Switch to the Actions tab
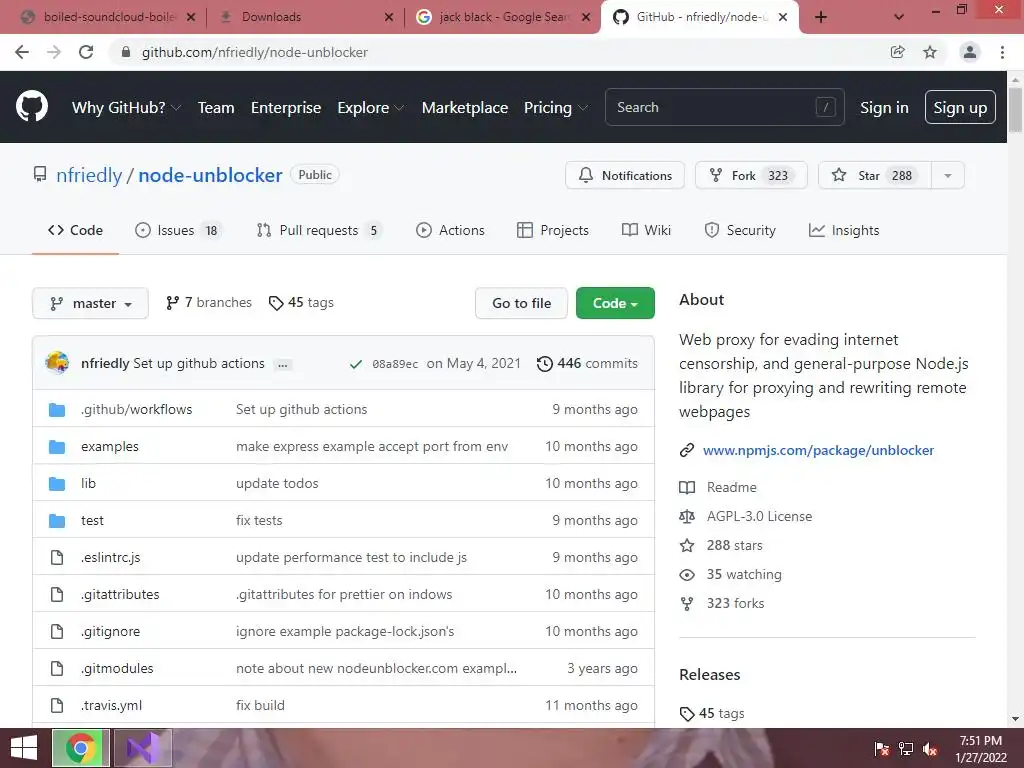1024x768 pixels. 451,230
